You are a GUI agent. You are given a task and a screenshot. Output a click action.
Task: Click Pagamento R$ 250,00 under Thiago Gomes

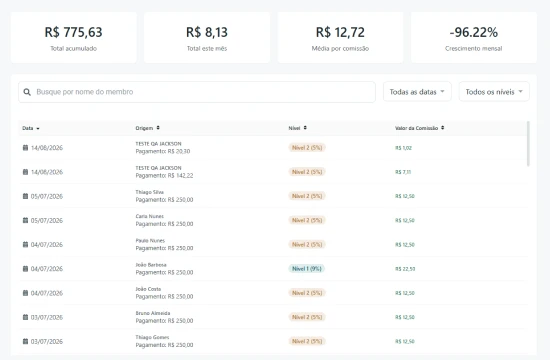[x=164, y=345]
